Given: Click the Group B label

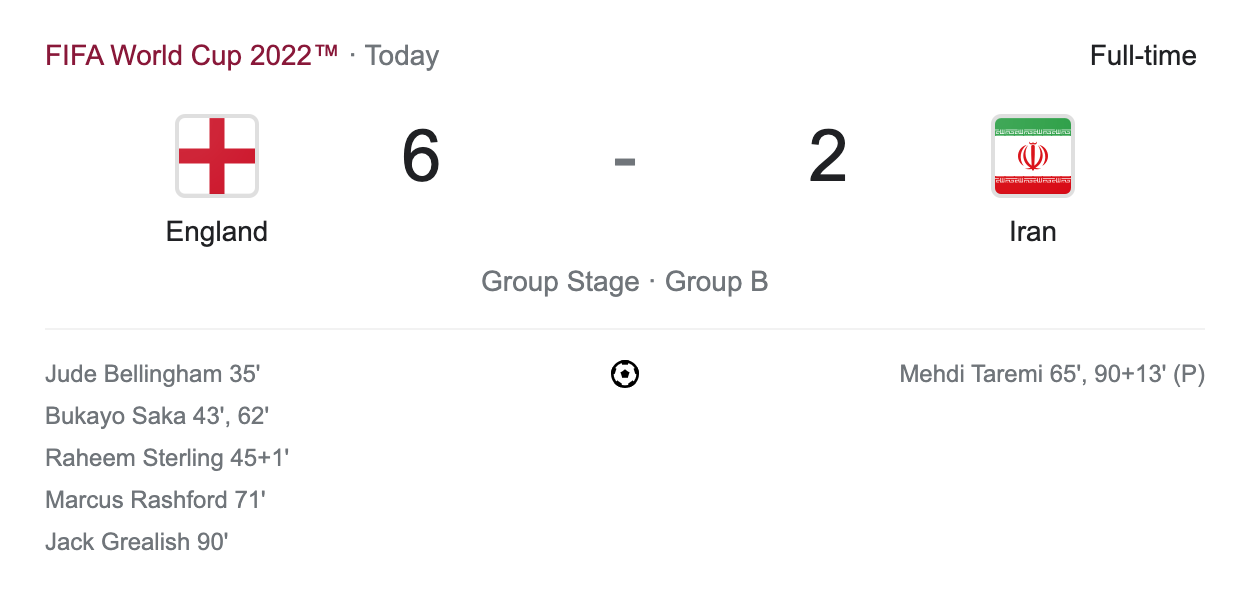Looking at the screenshot, I should tap(716, 282).
